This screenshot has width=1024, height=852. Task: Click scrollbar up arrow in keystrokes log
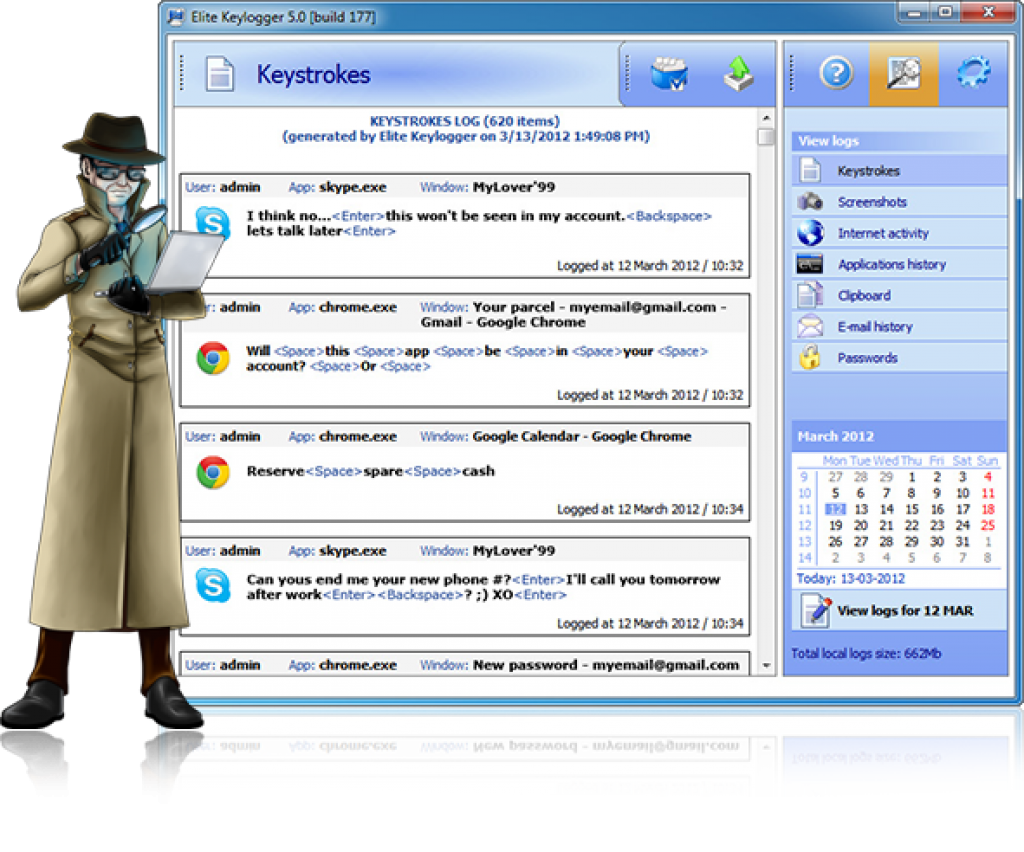pyautogui.click(x=766, y=118)
